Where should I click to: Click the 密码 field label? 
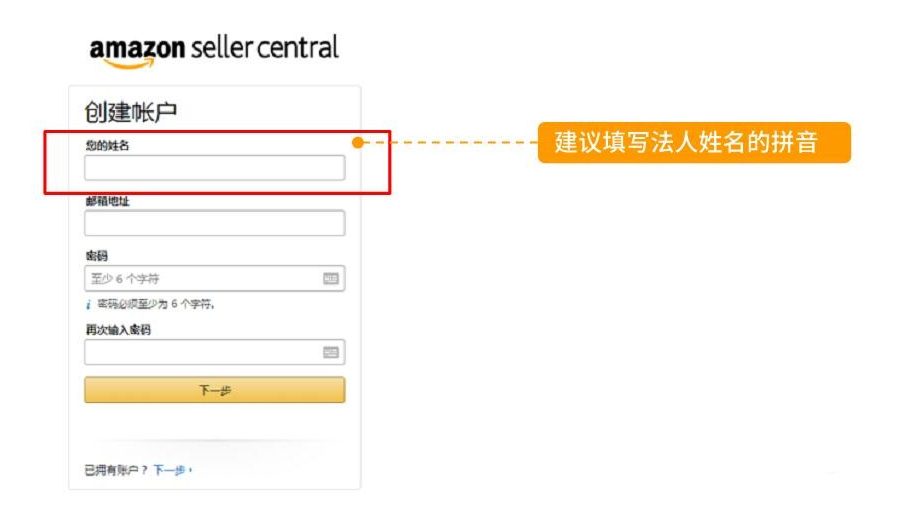(x=97, y=256)
